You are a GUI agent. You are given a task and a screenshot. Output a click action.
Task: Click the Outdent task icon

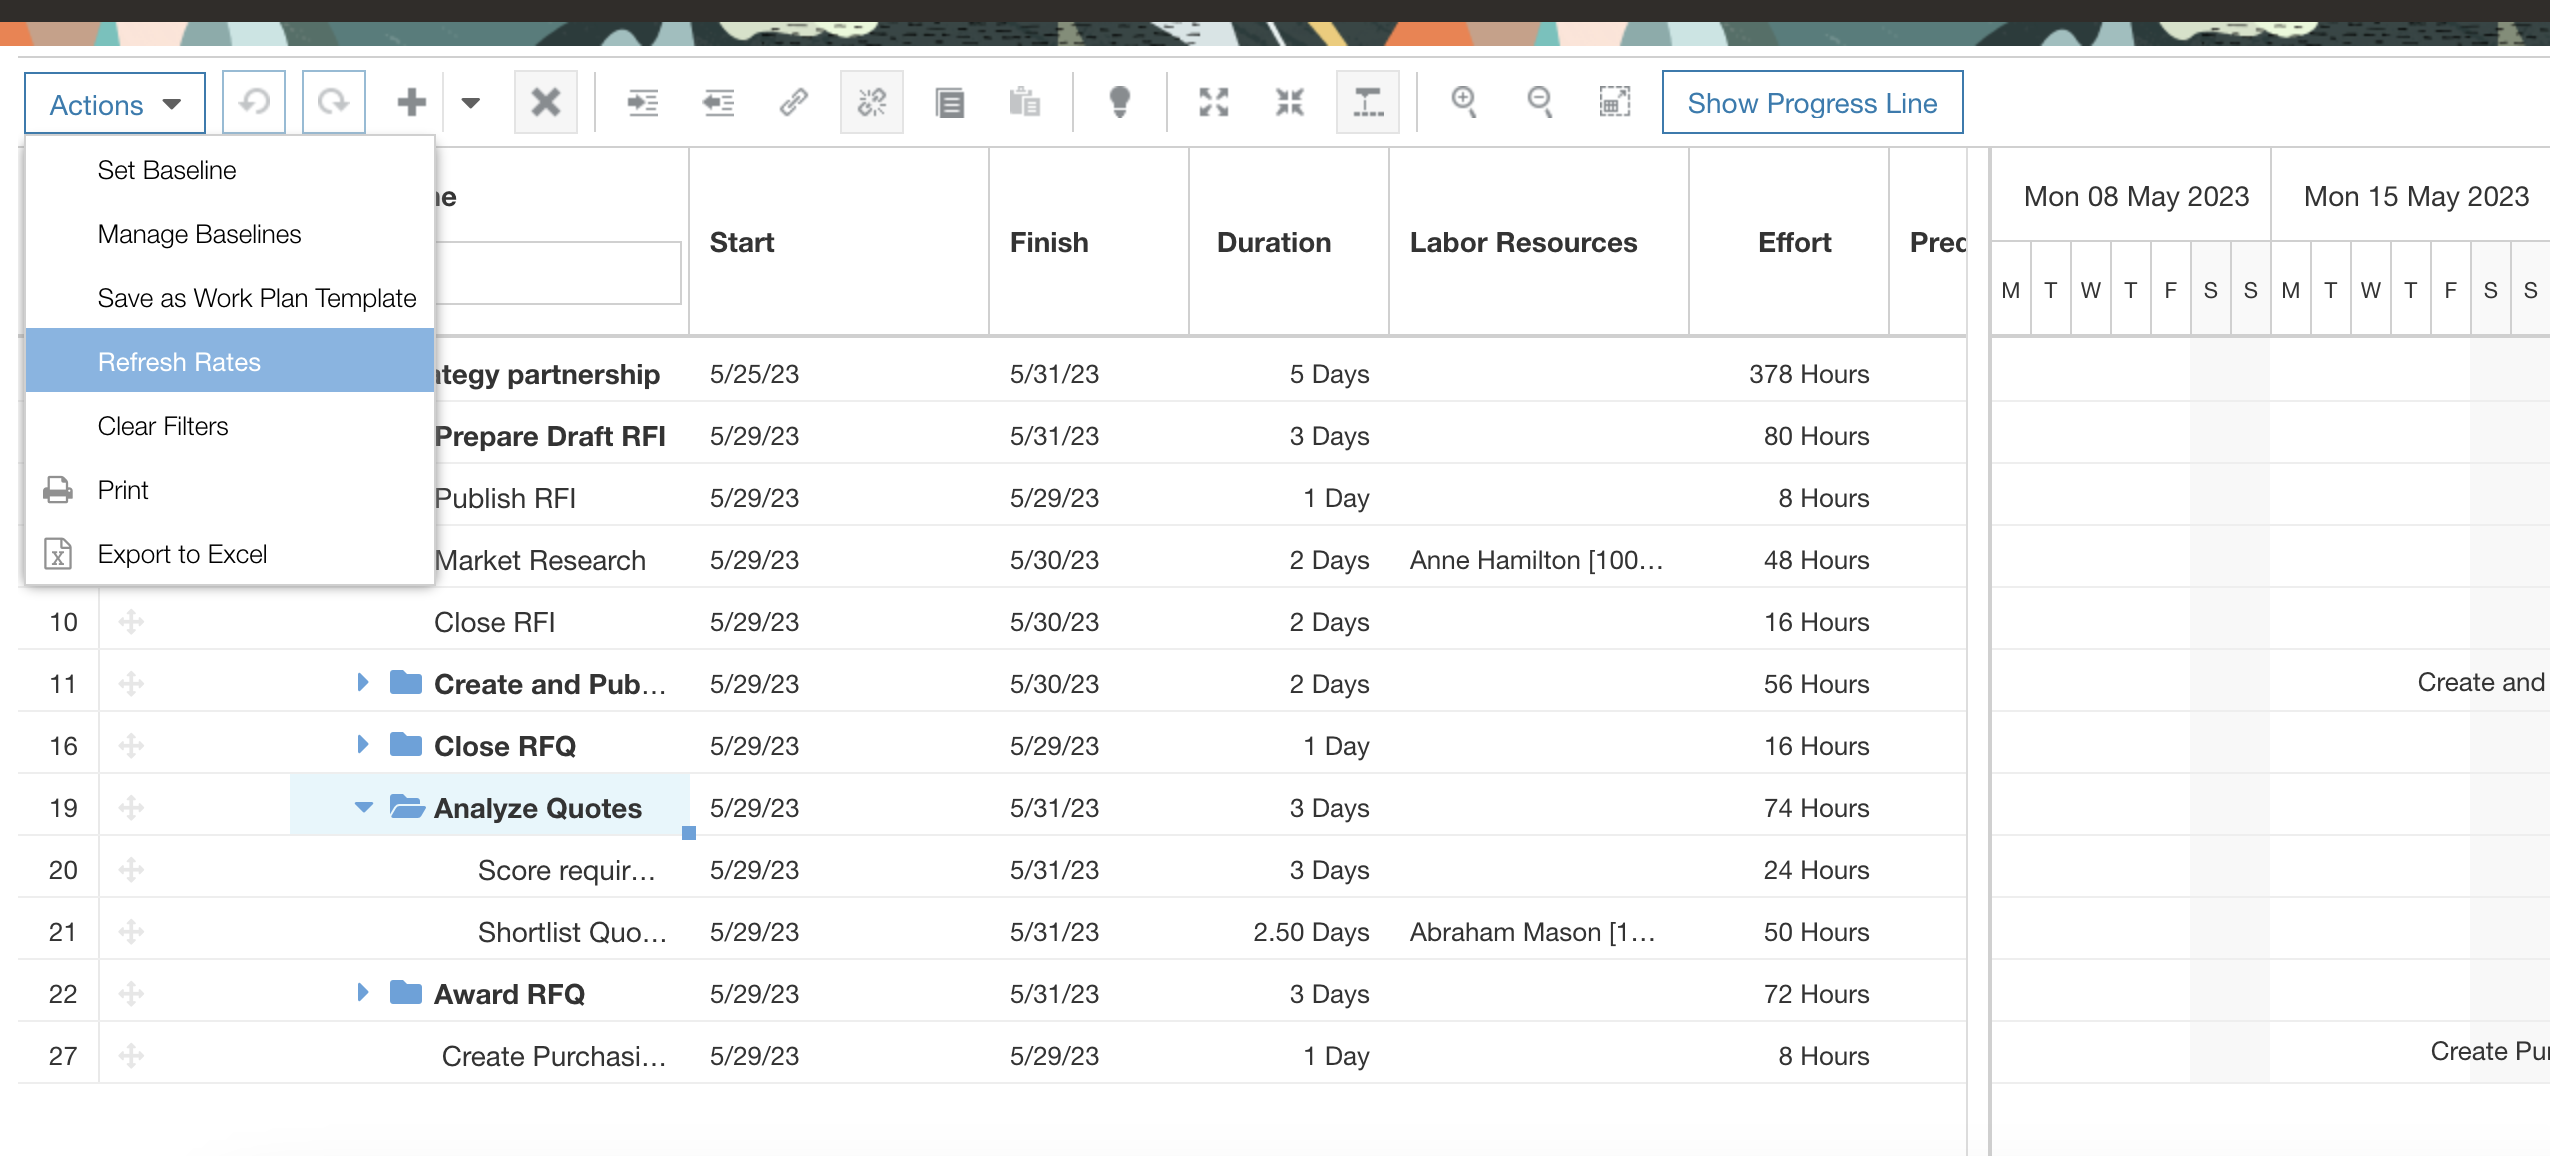718,102
